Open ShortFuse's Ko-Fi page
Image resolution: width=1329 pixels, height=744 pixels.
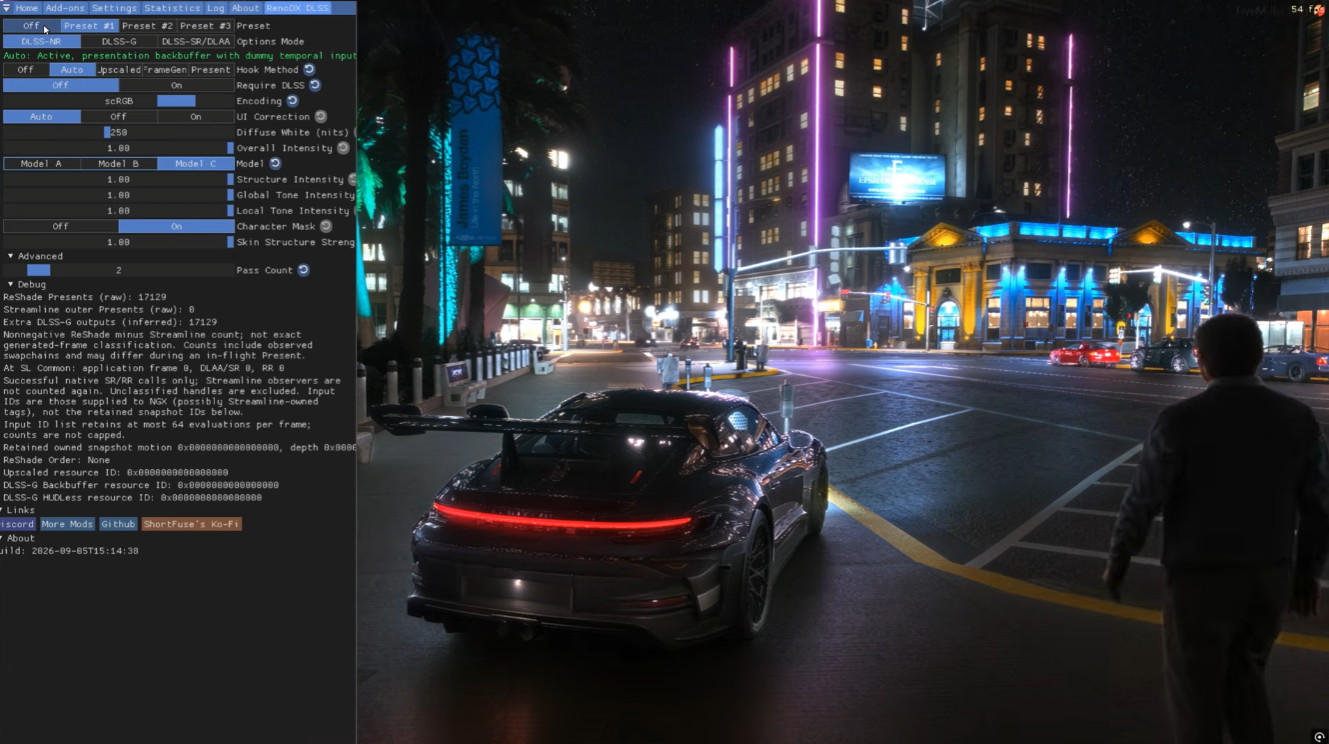[x=191, y=524]
